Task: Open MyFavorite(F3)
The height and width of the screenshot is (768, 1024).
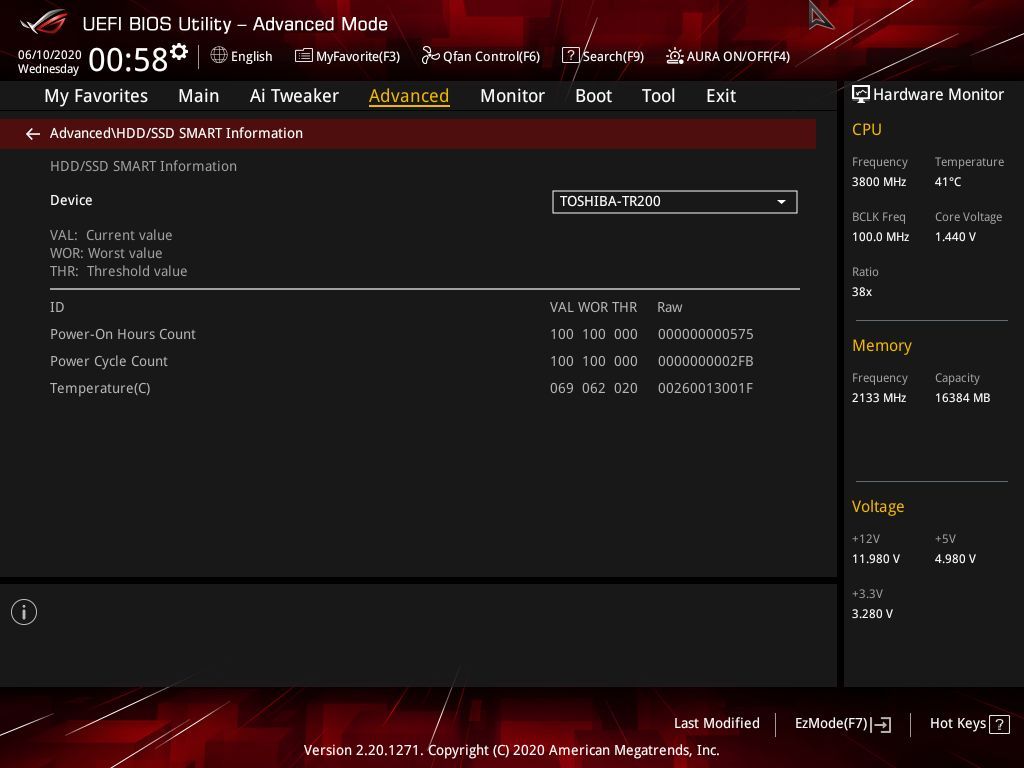Action: click(347, 56)
